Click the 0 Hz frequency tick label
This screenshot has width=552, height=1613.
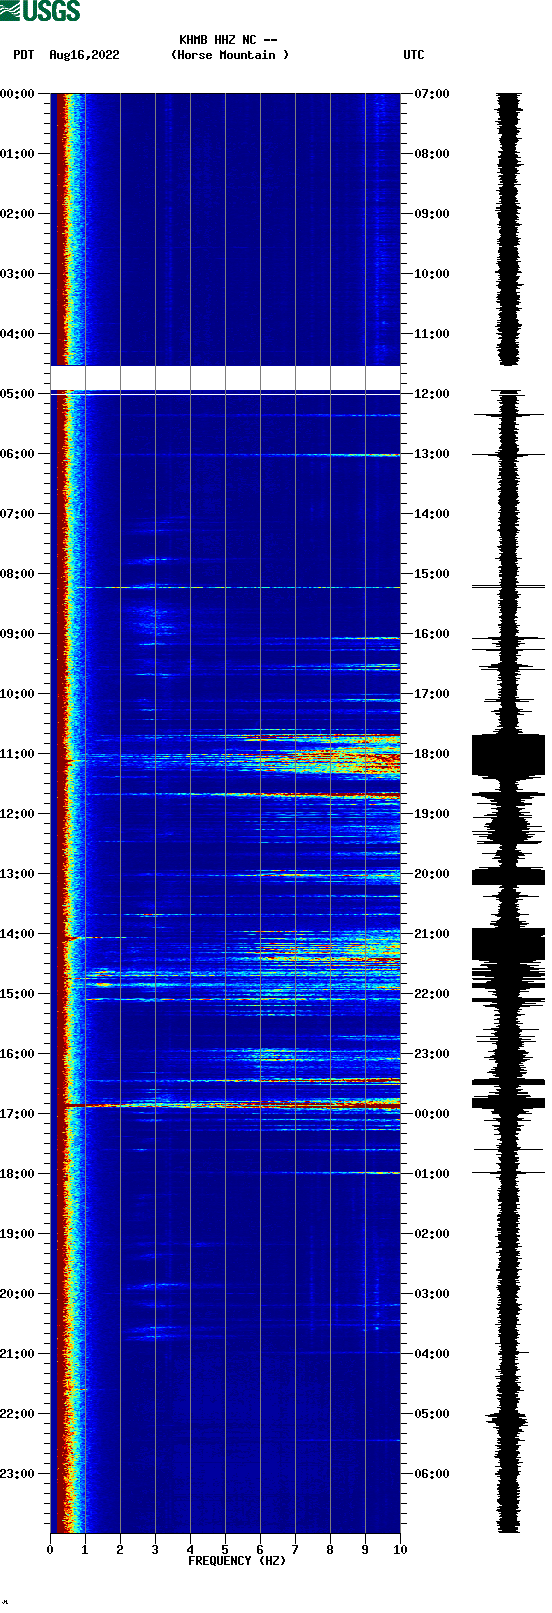click(50, 1550)
